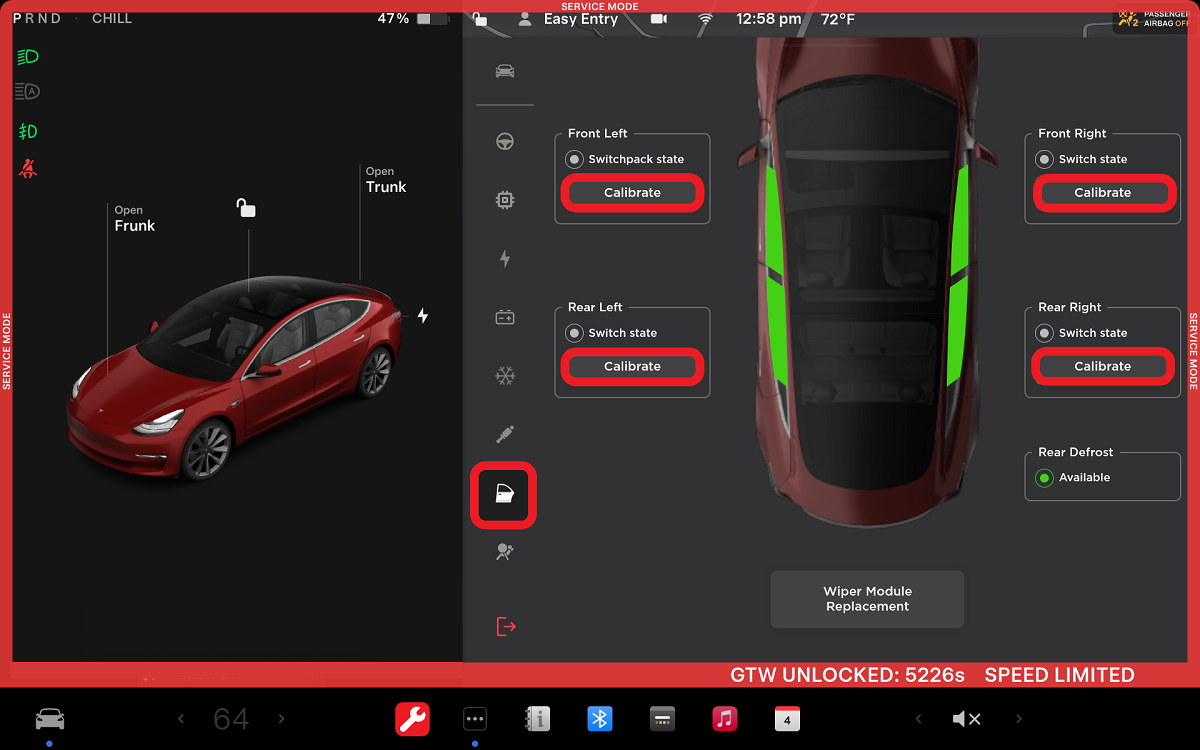The width and height of the screenshot is (1200, 750).
Task: Open the red wrench service app
Action: tap(412, 719)
